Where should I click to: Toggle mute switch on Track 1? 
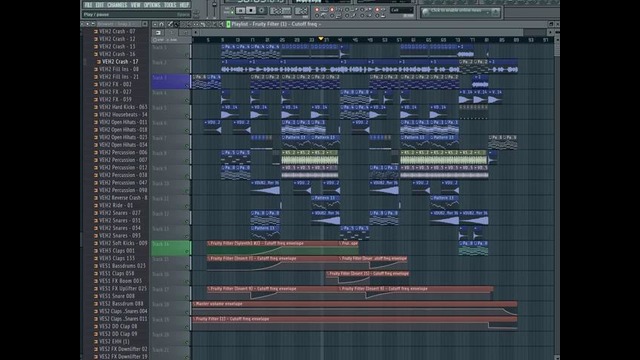pos(187,55)
